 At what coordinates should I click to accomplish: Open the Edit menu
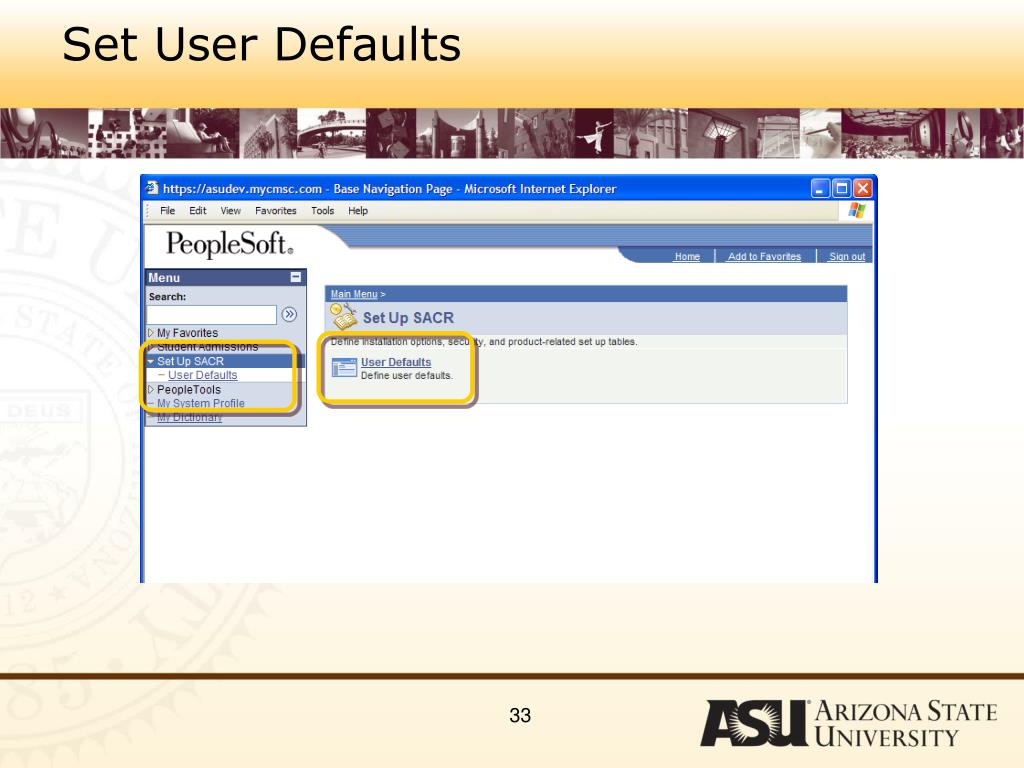pyautogui.click(x=197, y=210)
